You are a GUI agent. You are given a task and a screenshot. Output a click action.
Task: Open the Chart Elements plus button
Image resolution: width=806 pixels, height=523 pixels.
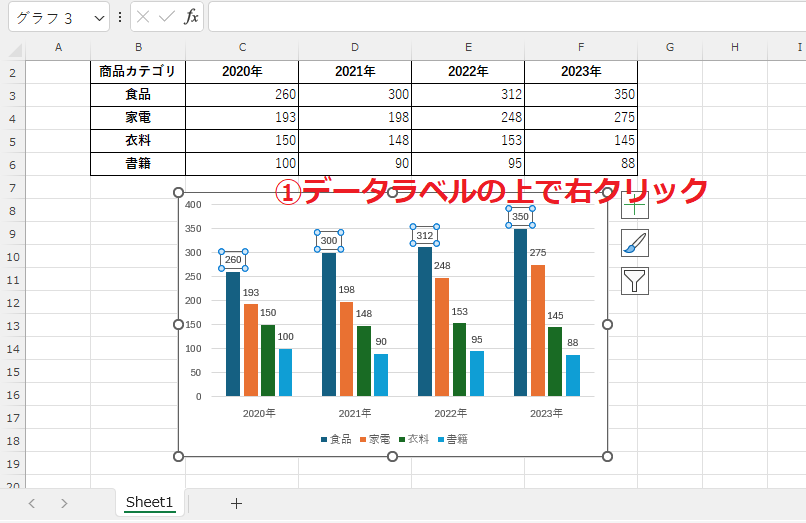[x=635, y=206]
